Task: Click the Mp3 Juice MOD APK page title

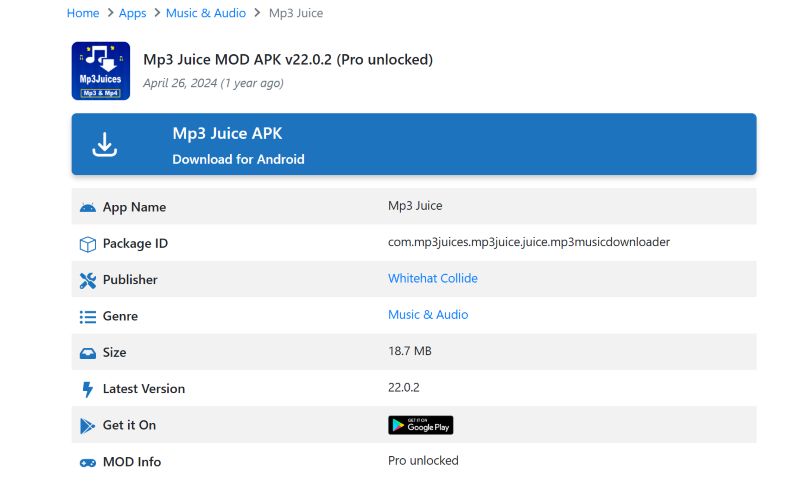Action: pyautogui.click(x=288, y=60)
